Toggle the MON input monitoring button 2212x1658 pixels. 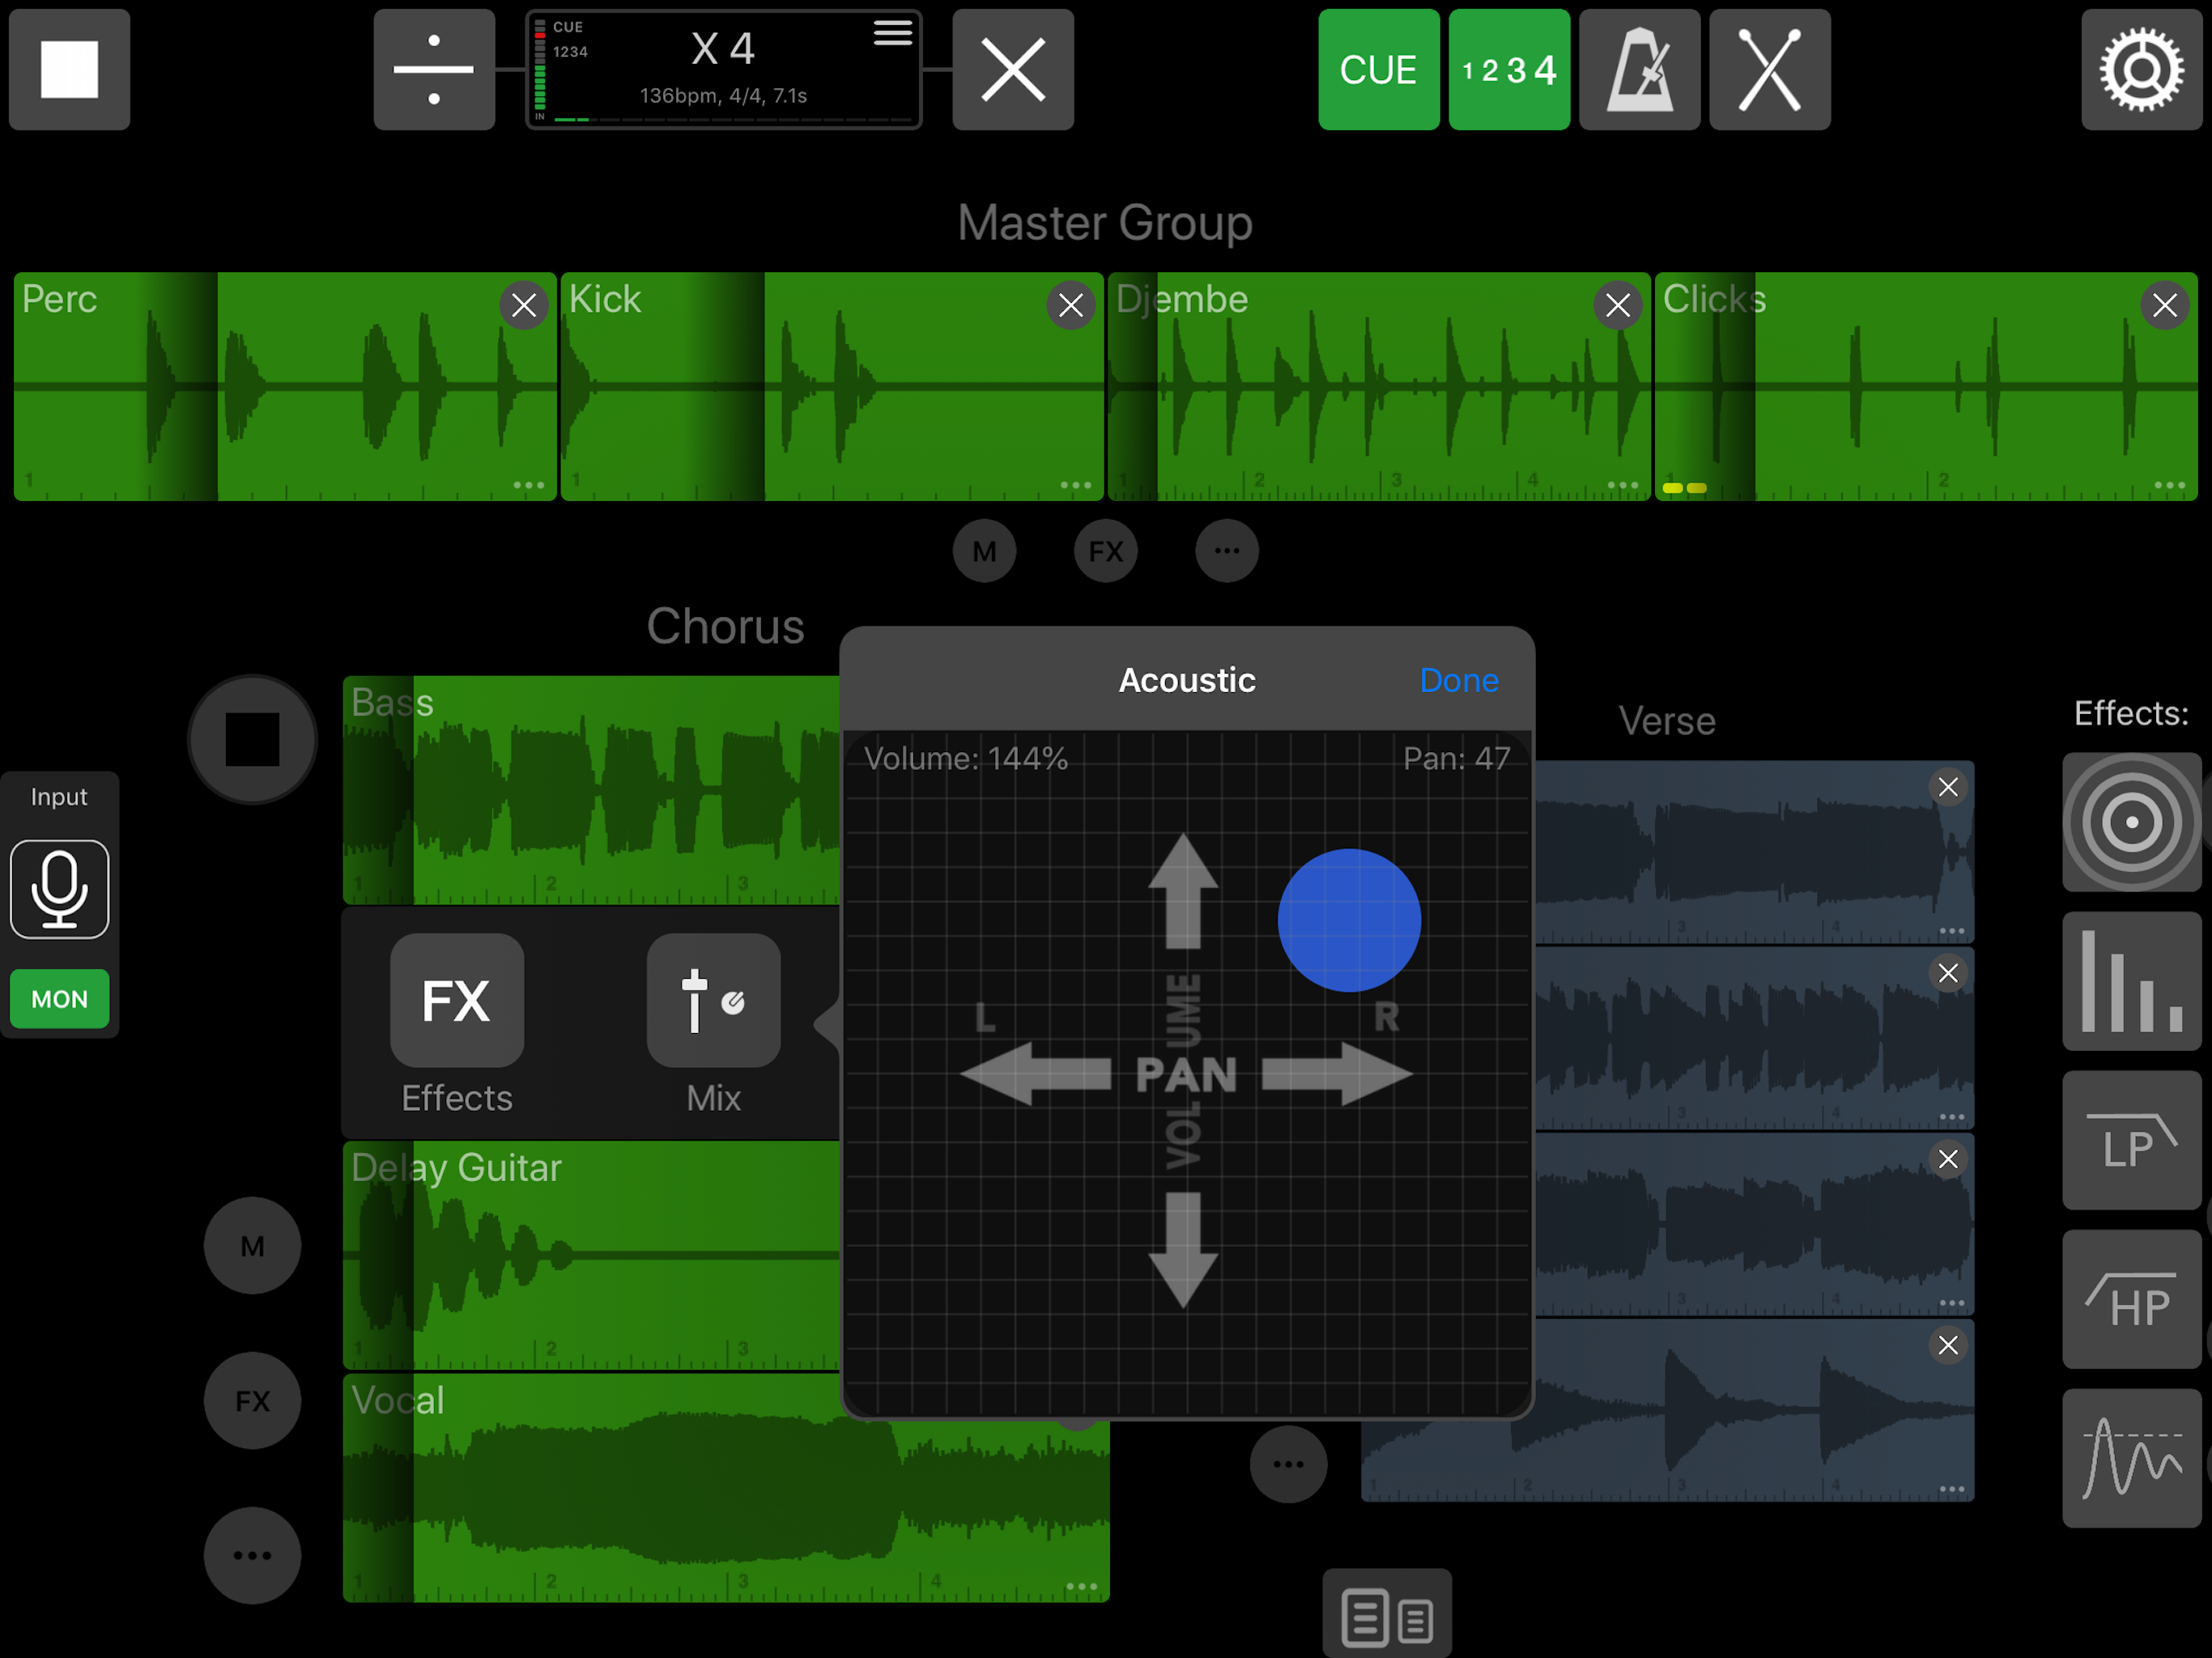click(x=59, y=999)
